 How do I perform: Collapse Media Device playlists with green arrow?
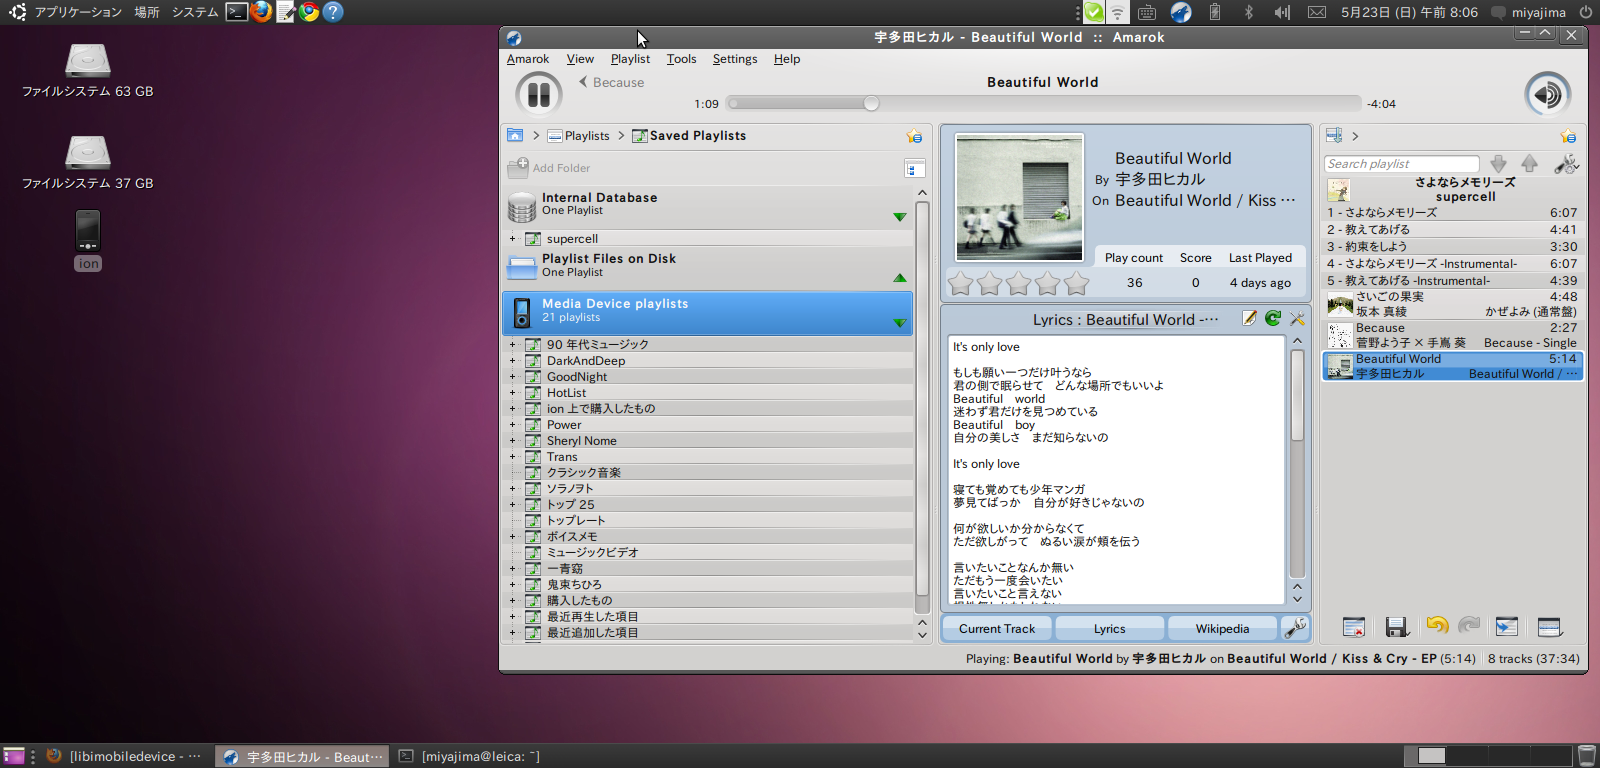[x=900, y=323]
